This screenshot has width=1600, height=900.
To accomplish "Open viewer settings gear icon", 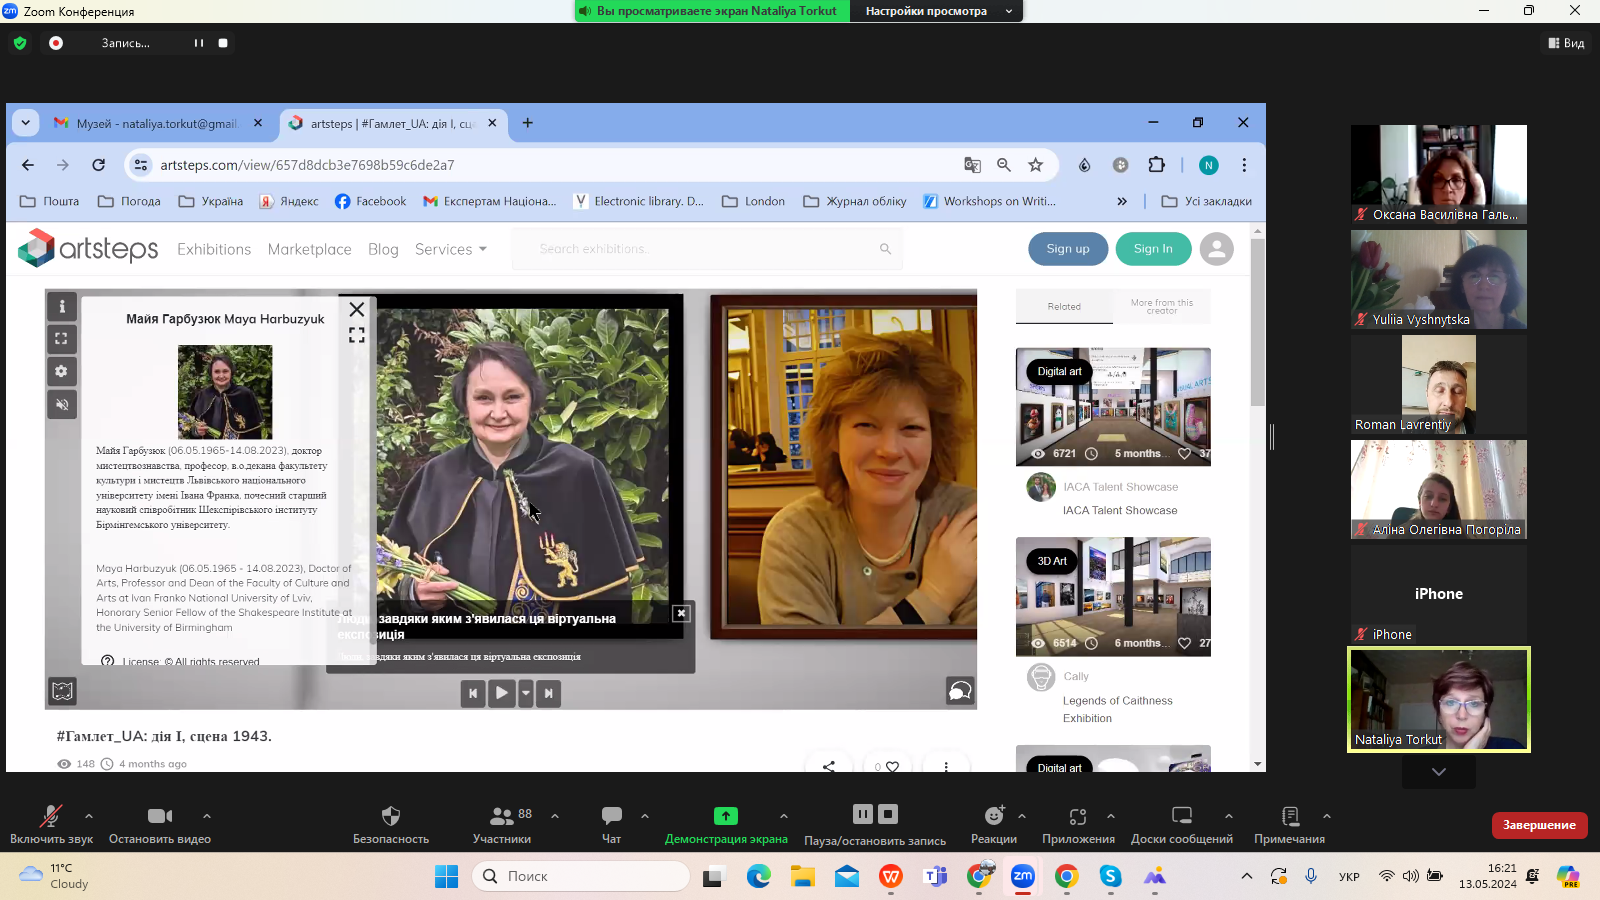I will click(x=62, y=372).
